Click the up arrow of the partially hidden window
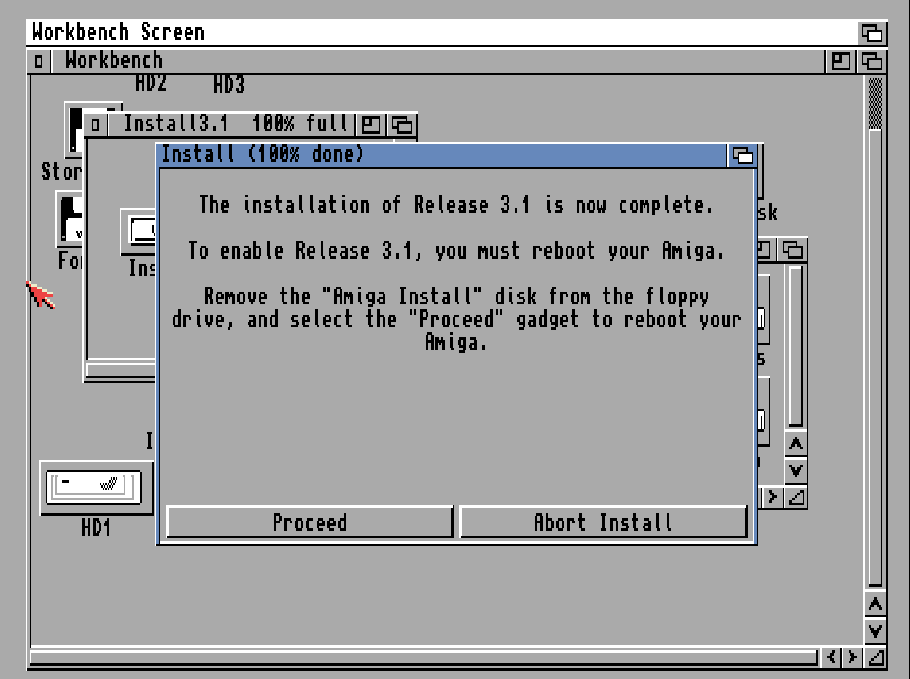Screen dimensions: 910x679 (x=796, y=444)
